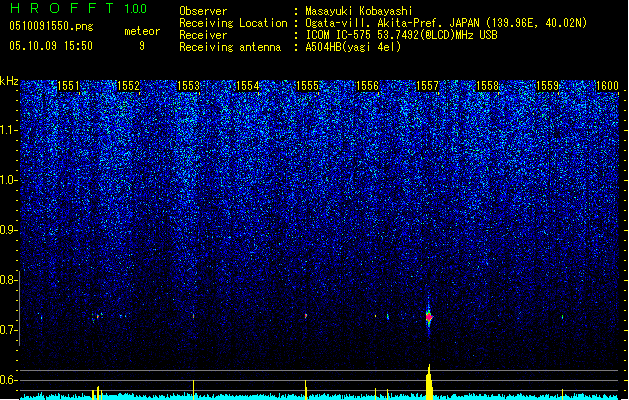629x400 pixels.
Task: Click the 1553 time marker
Action: [x=188, y=86]
